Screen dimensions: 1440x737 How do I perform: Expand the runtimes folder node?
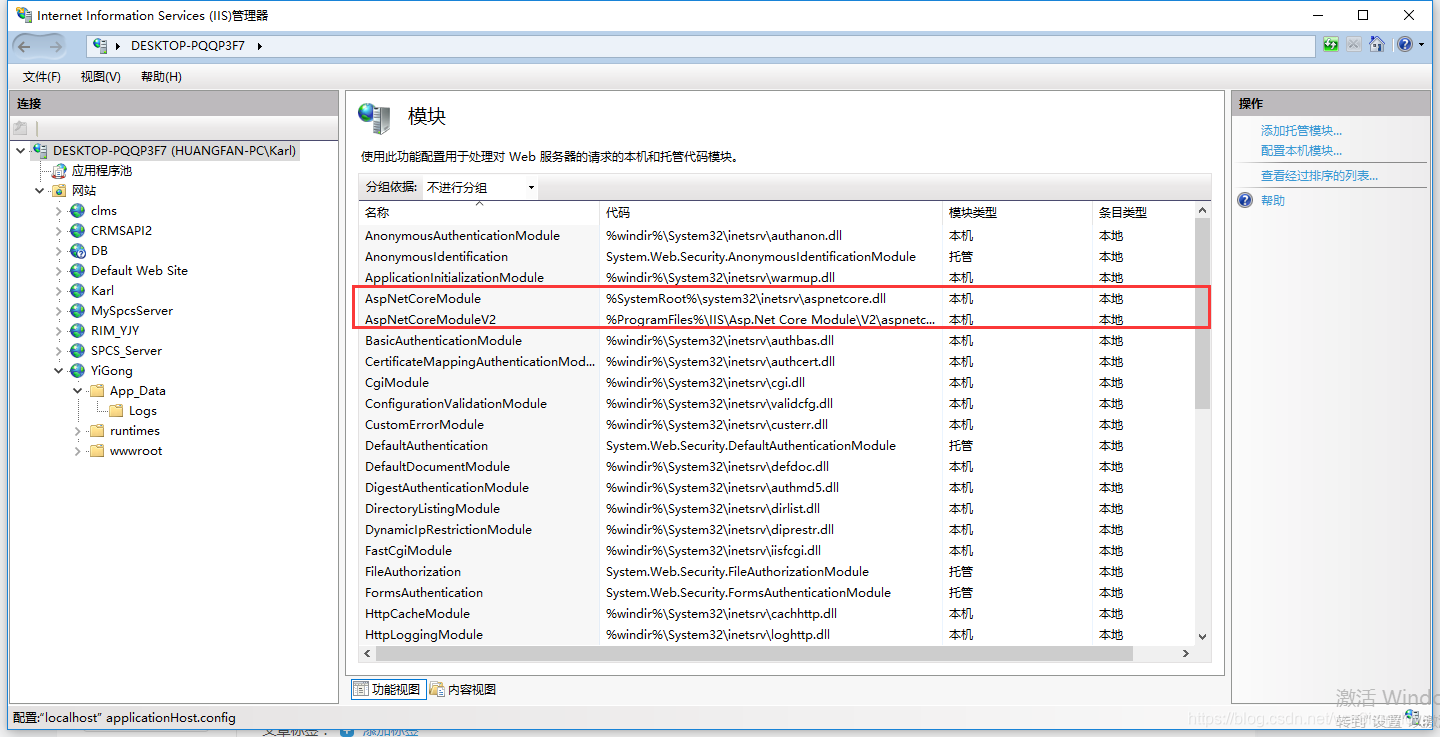tap(78, 431)
